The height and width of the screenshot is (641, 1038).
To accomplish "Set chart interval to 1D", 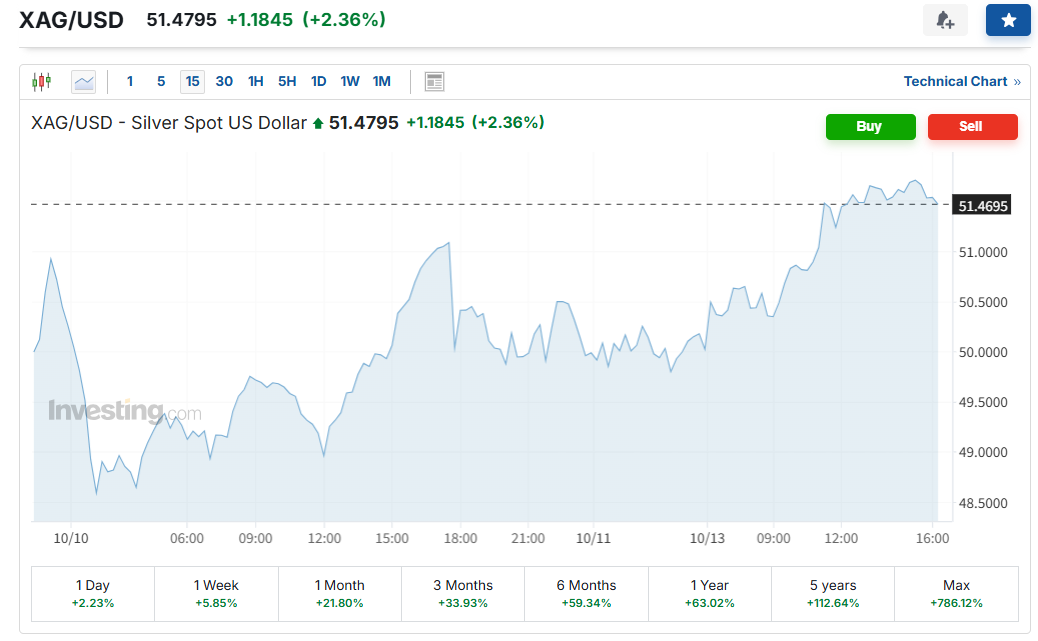I will pyautogui.click(x=318, y=82).
